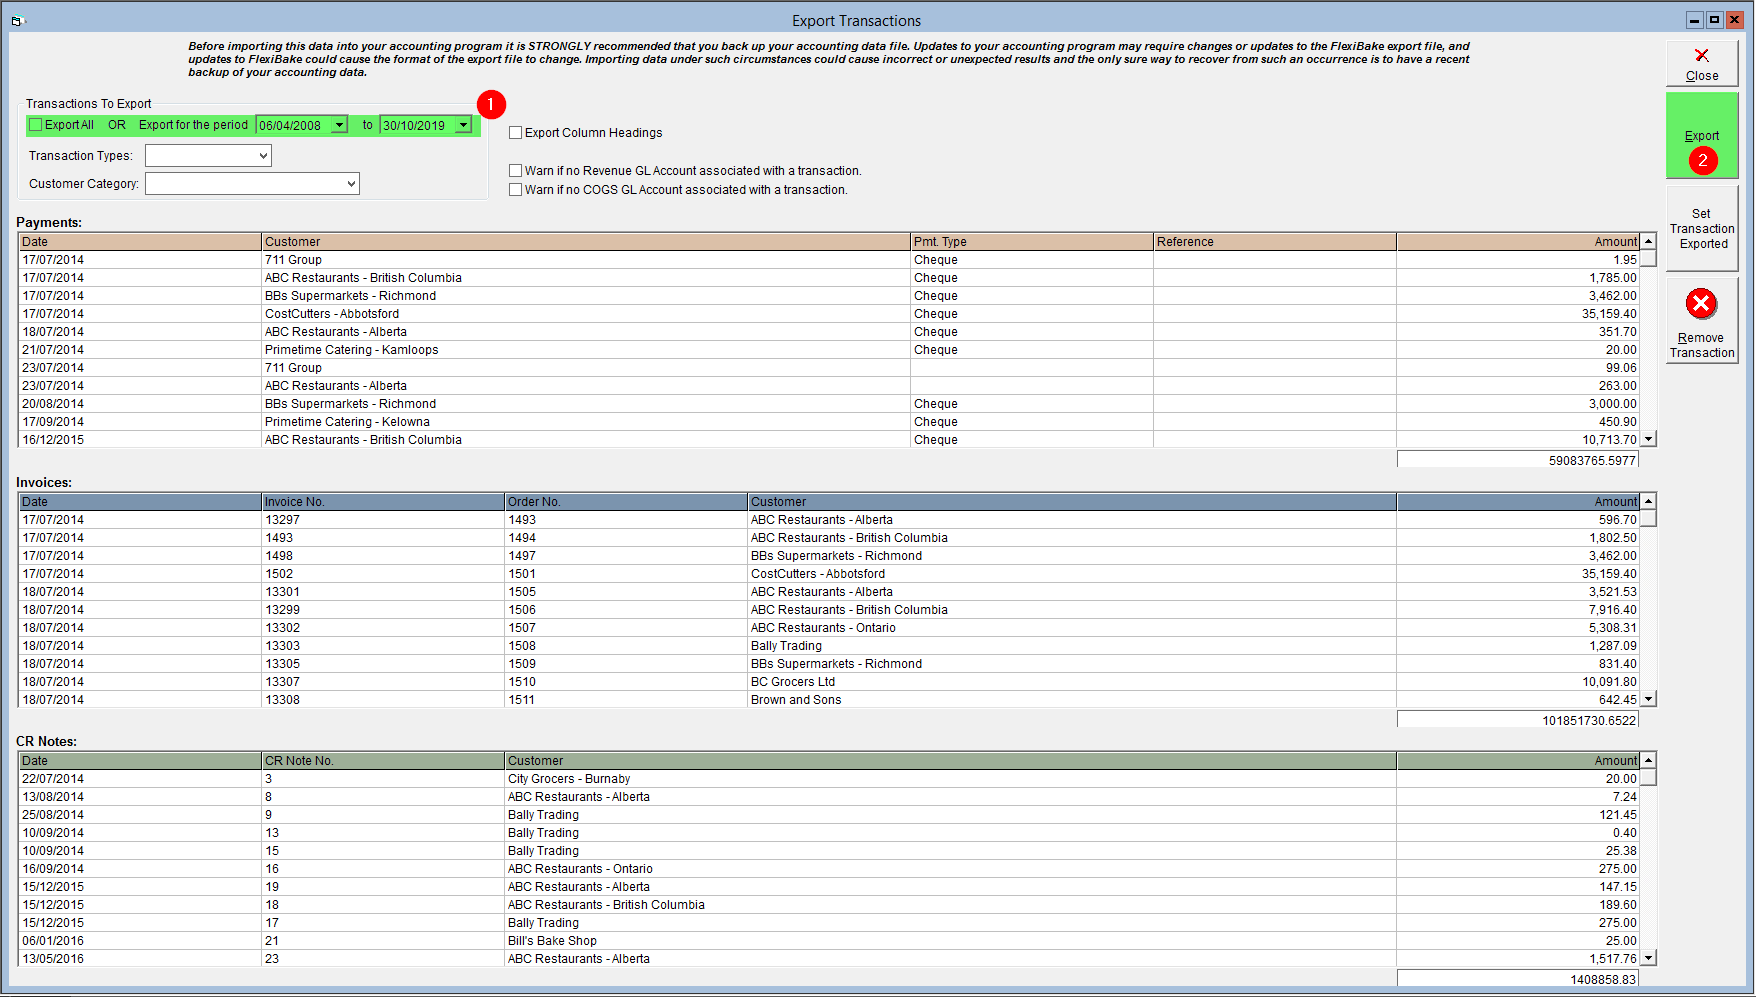Screen dimensions: 1756x997
Task: Select invoice row with order 1501
Action: [x=829, y=574]
